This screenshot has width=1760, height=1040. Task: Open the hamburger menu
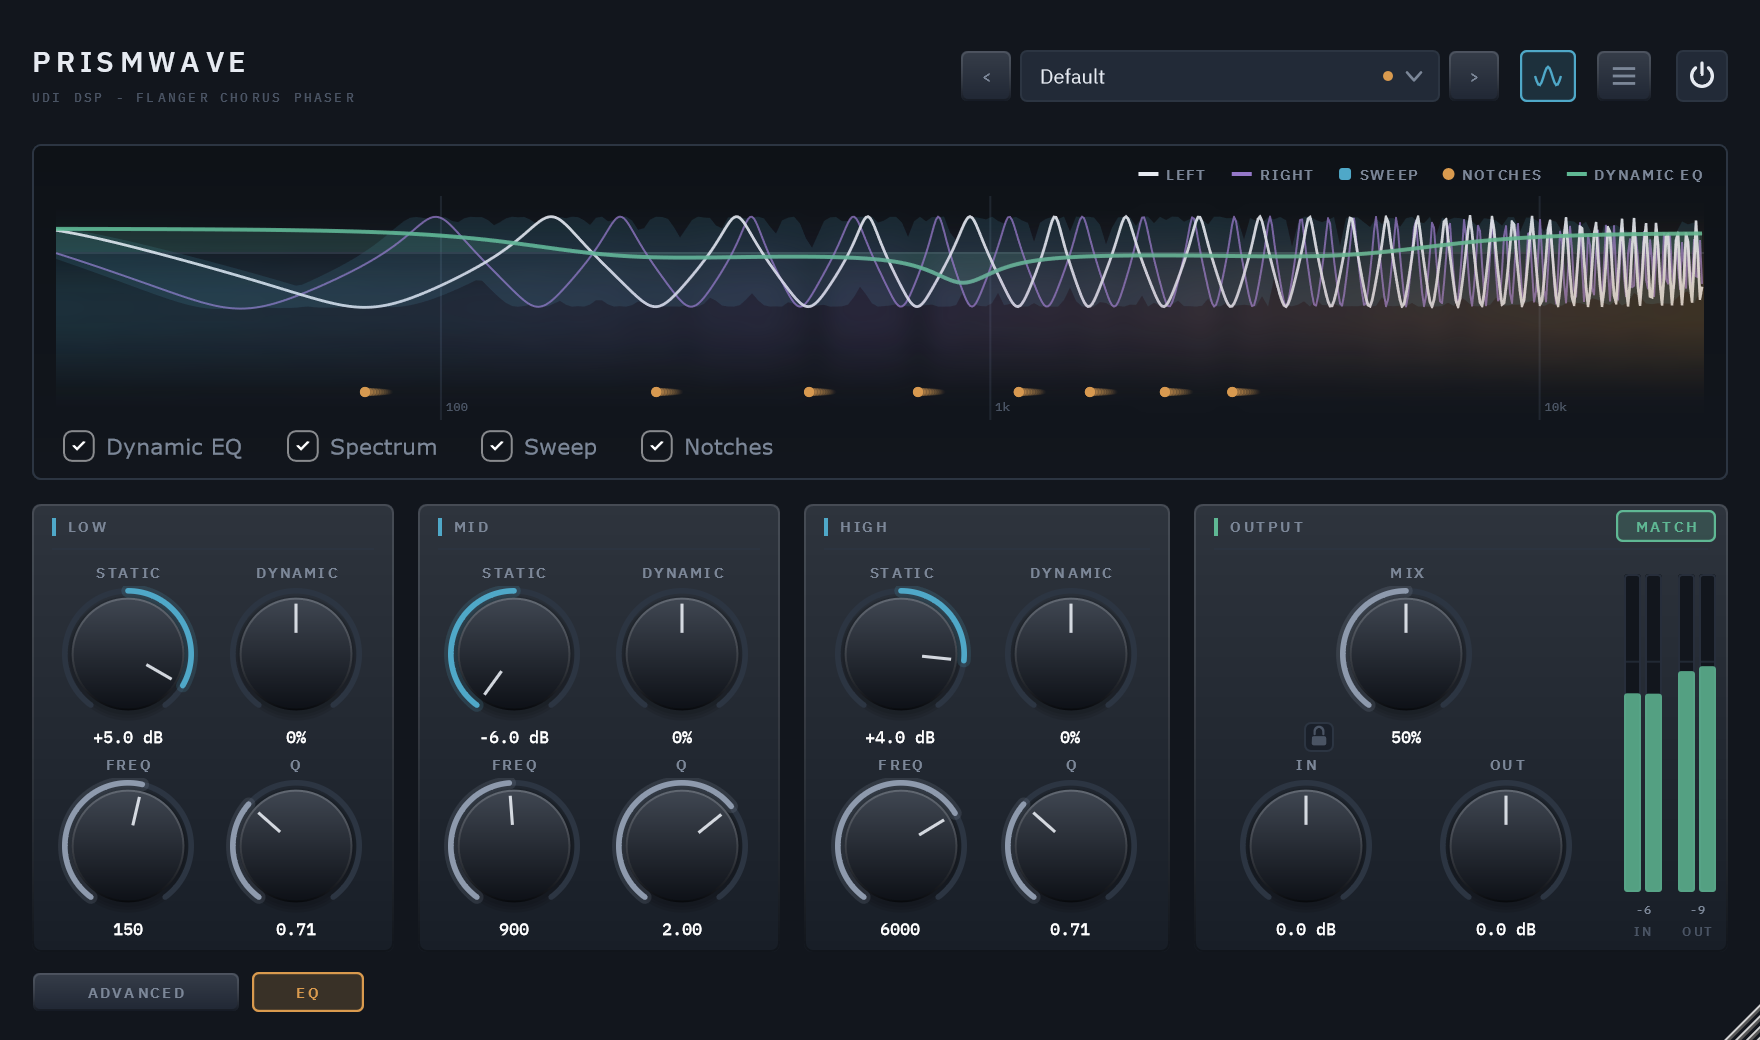coord(1623,76)
